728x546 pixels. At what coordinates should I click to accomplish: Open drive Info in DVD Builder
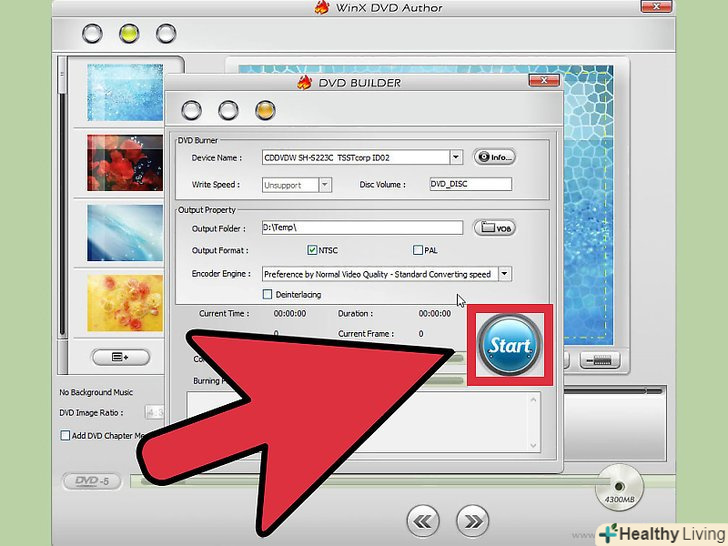pos(494,157)
